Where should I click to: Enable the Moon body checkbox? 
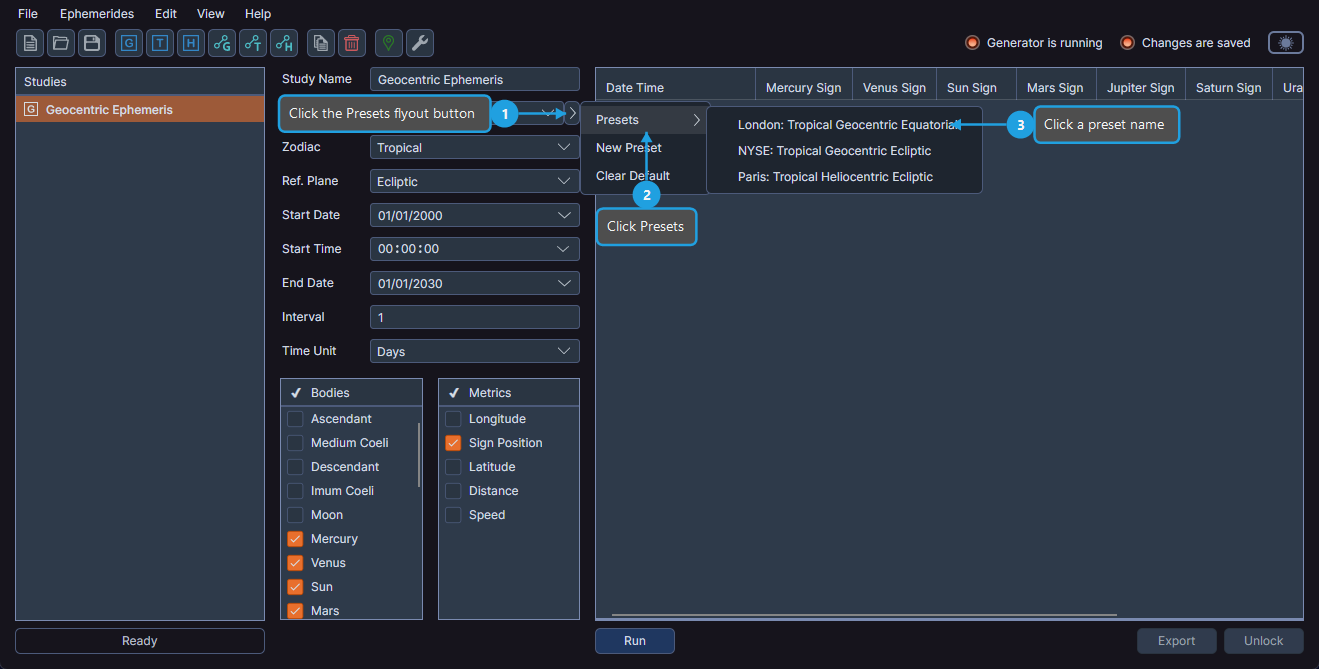pyautogui.click(x=295, y=514)
